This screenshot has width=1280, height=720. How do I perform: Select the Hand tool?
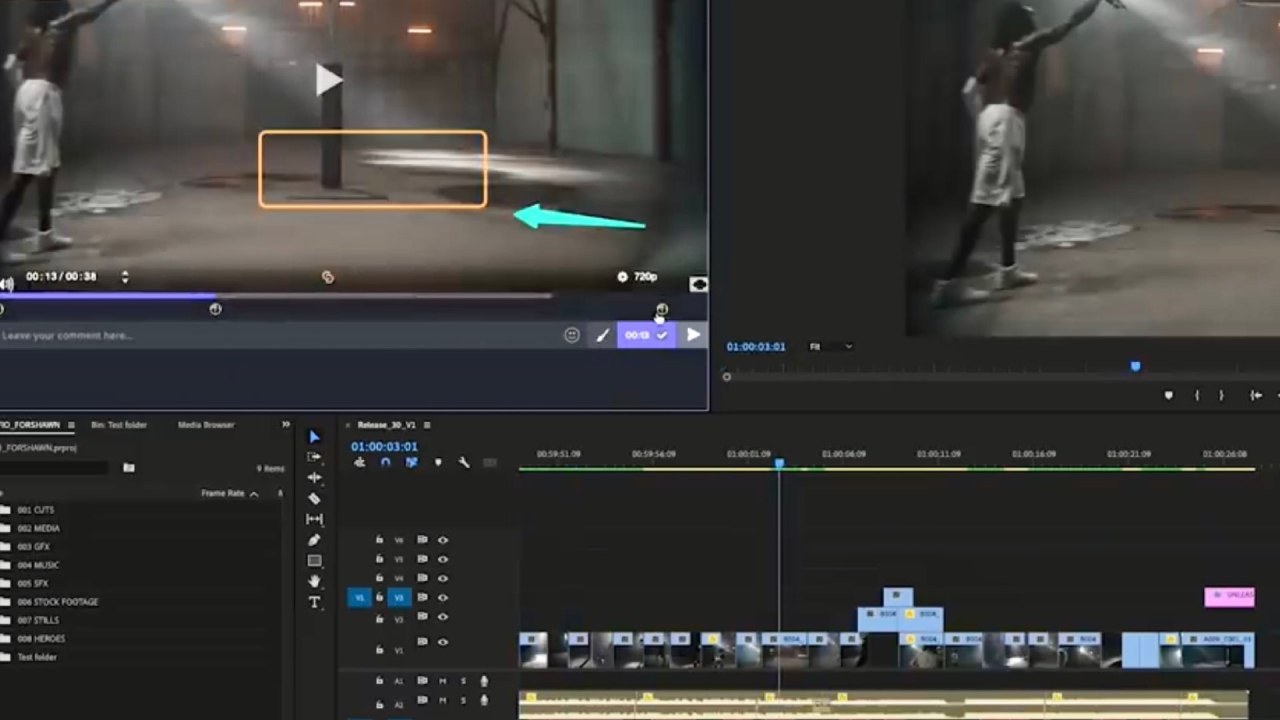(314, 581)
